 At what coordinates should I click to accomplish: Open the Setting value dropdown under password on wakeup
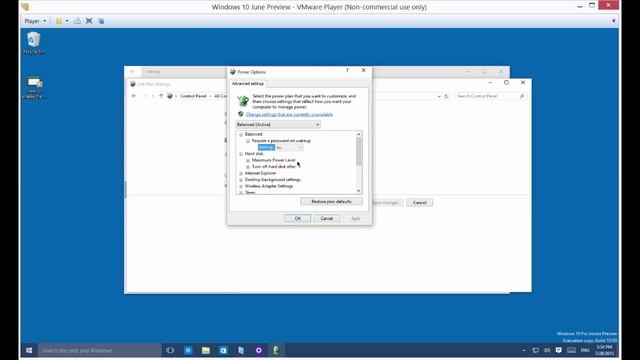pyautogui.click(x=289, y=147)
